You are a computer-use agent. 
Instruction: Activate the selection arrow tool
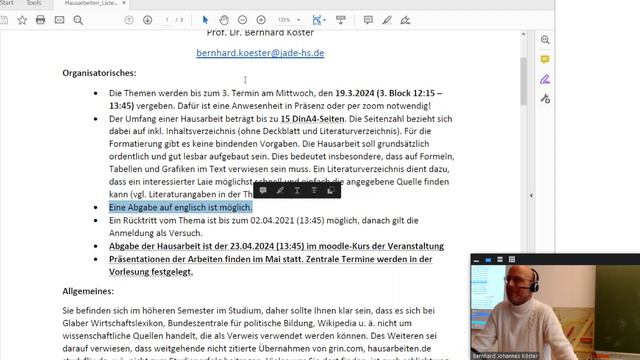(205, 20)
